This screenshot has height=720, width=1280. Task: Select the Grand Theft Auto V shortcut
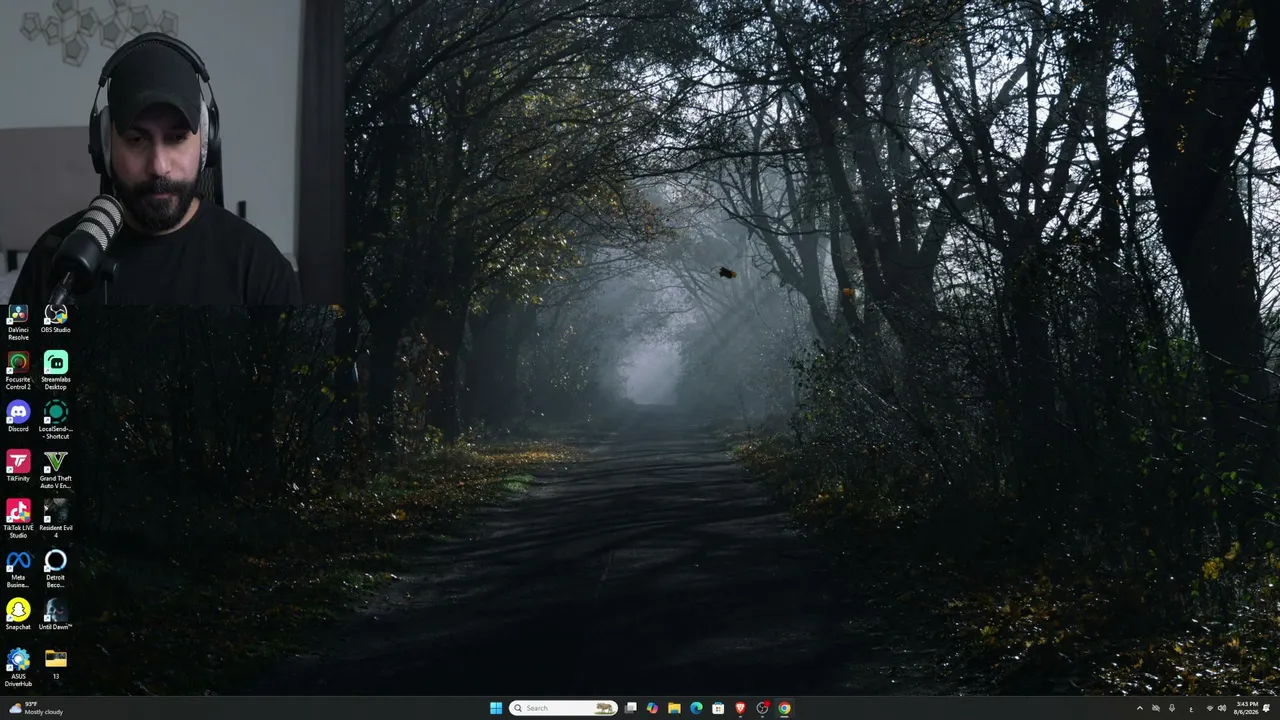56,470
